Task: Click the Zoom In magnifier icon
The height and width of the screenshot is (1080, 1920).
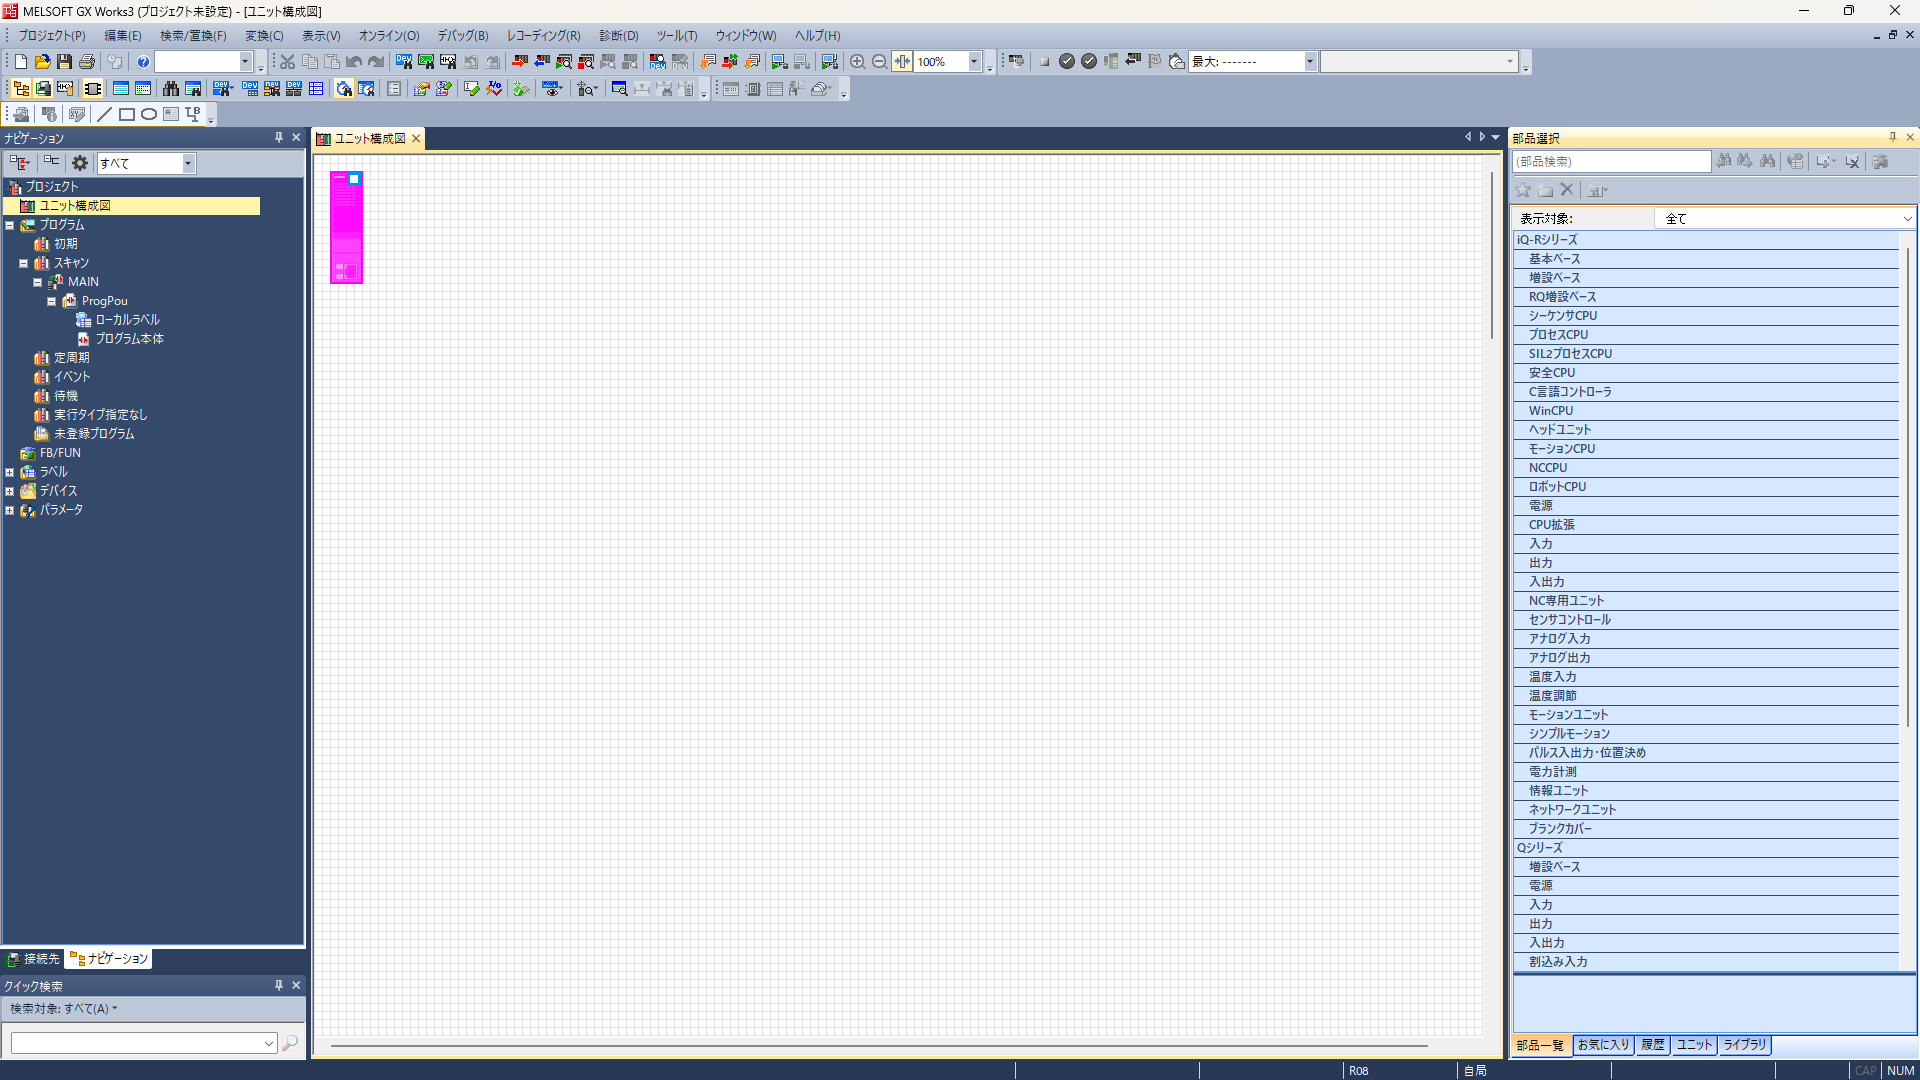Action: (x=857, y=62)
